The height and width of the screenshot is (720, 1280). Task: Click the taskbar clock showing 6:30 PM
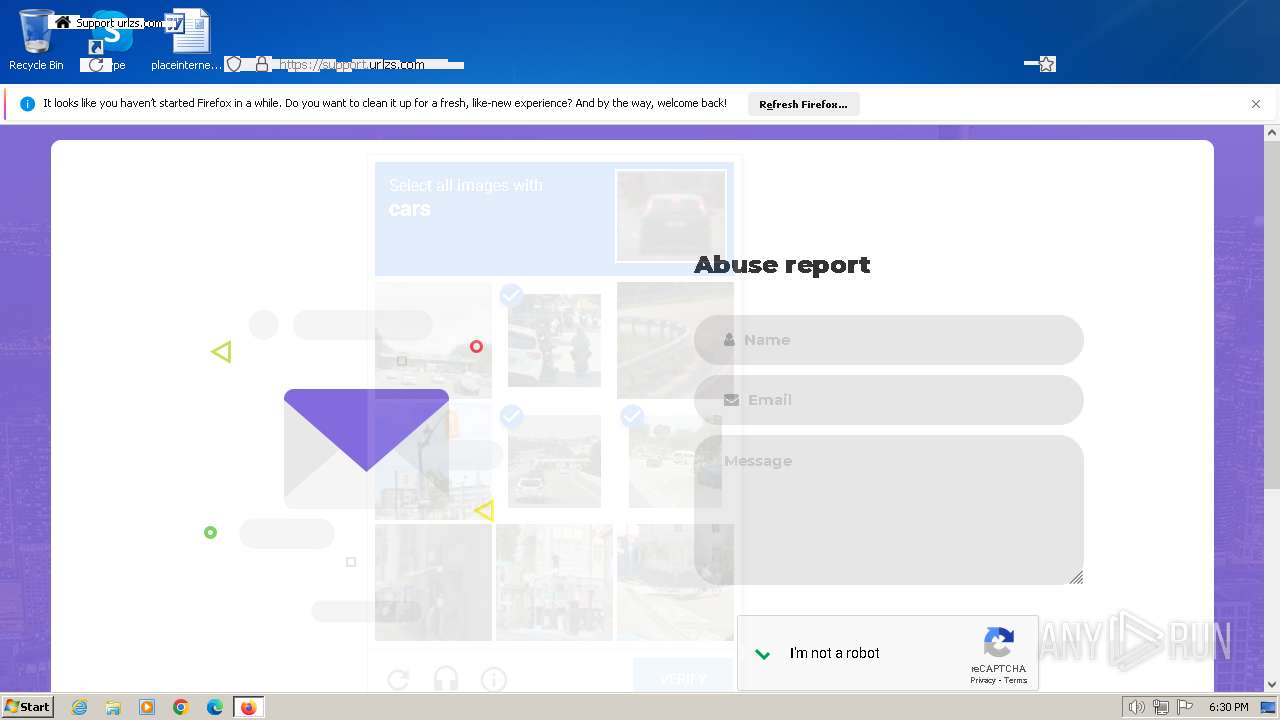pyautogui.click(x=1228, y=707)
